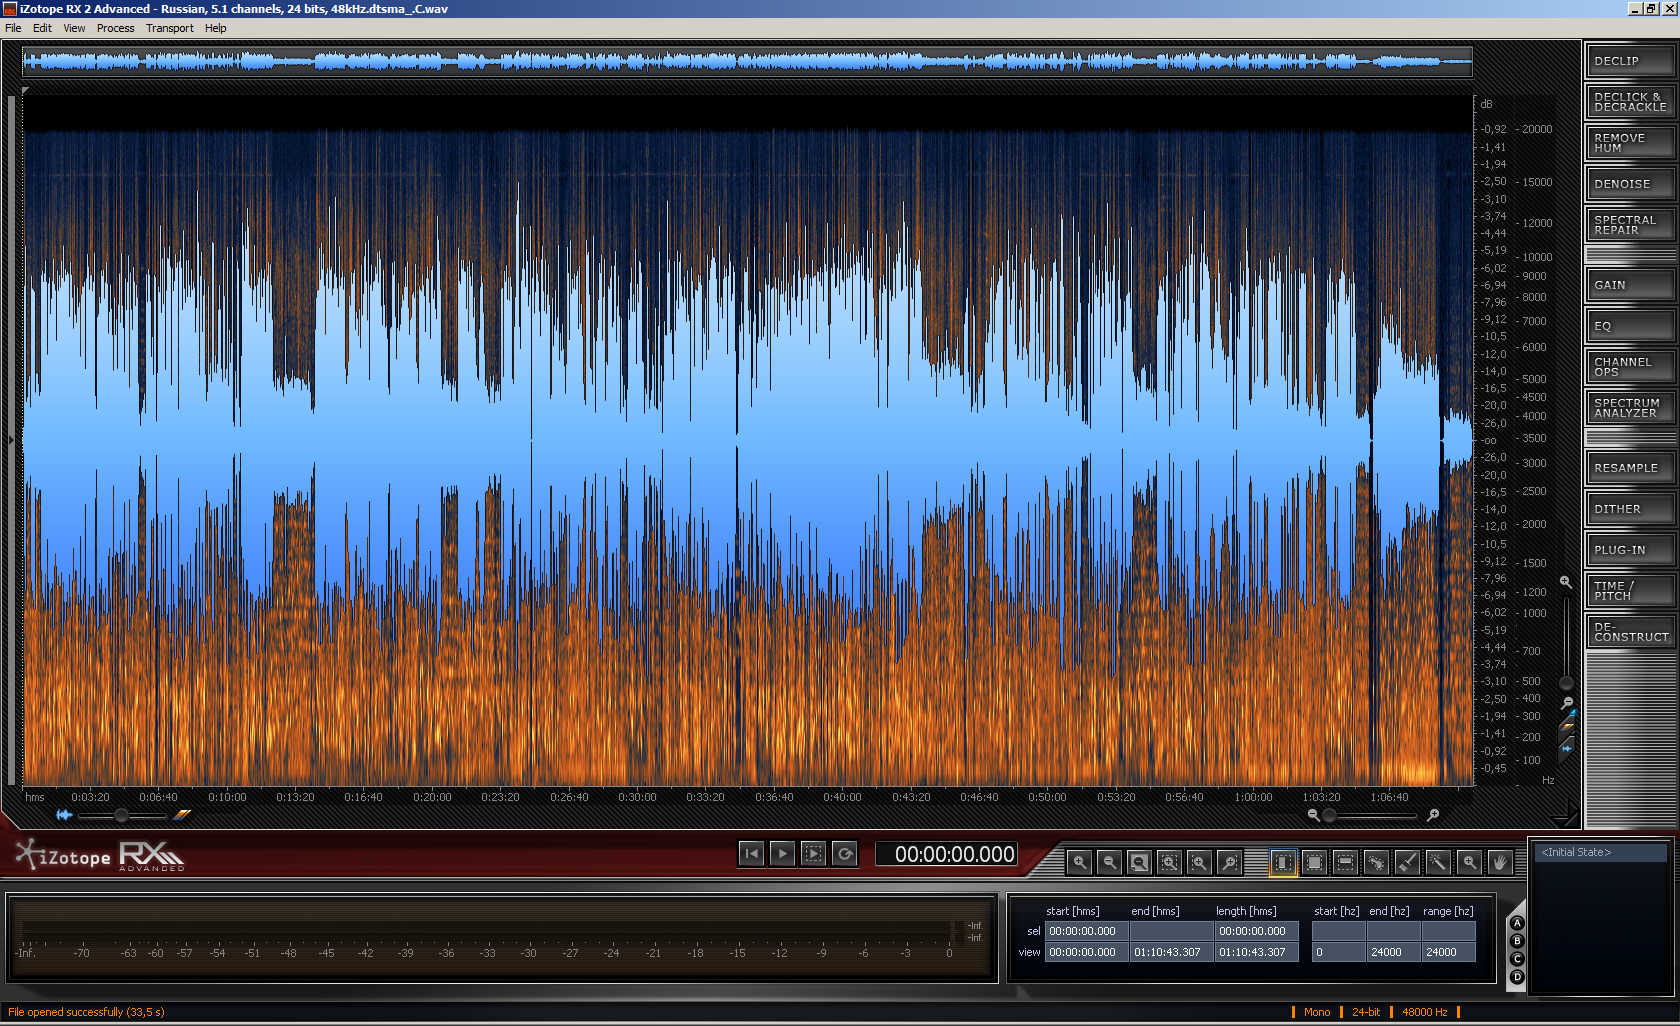Open the Edit menu
This screenshot has width=1680, height=1026.
point(42,28)
